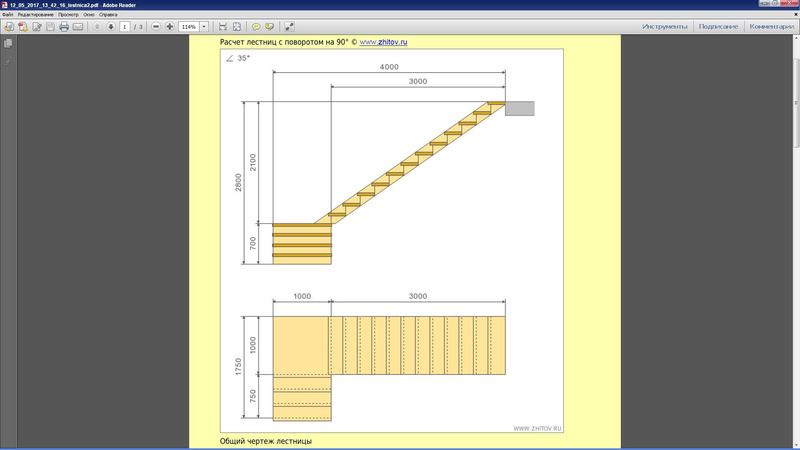Open the Комментарии pane
The image size is (800, 450).
tap(771, 26)
